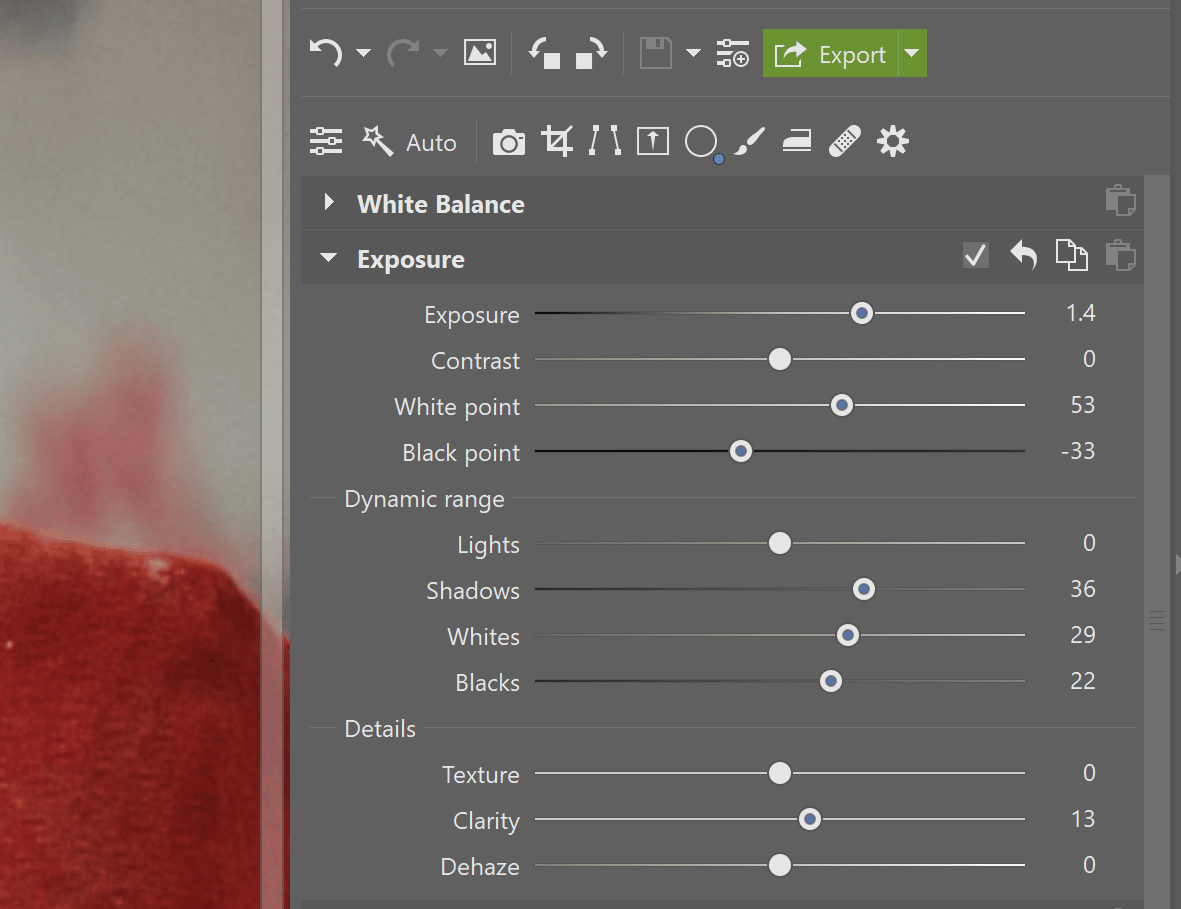The image size is (1181, 909).
Task: Click the Lights slider handle
Action: (x=780, y=543)
